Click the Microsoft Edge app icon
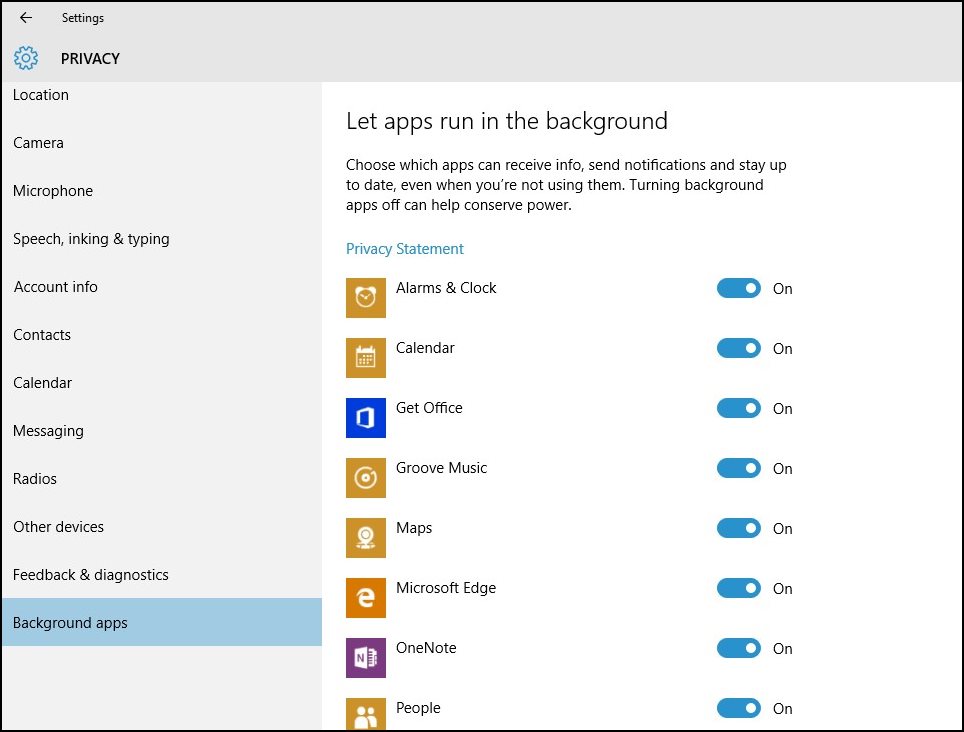The width and height of the screenshot is (964, 732). [366, 597]
